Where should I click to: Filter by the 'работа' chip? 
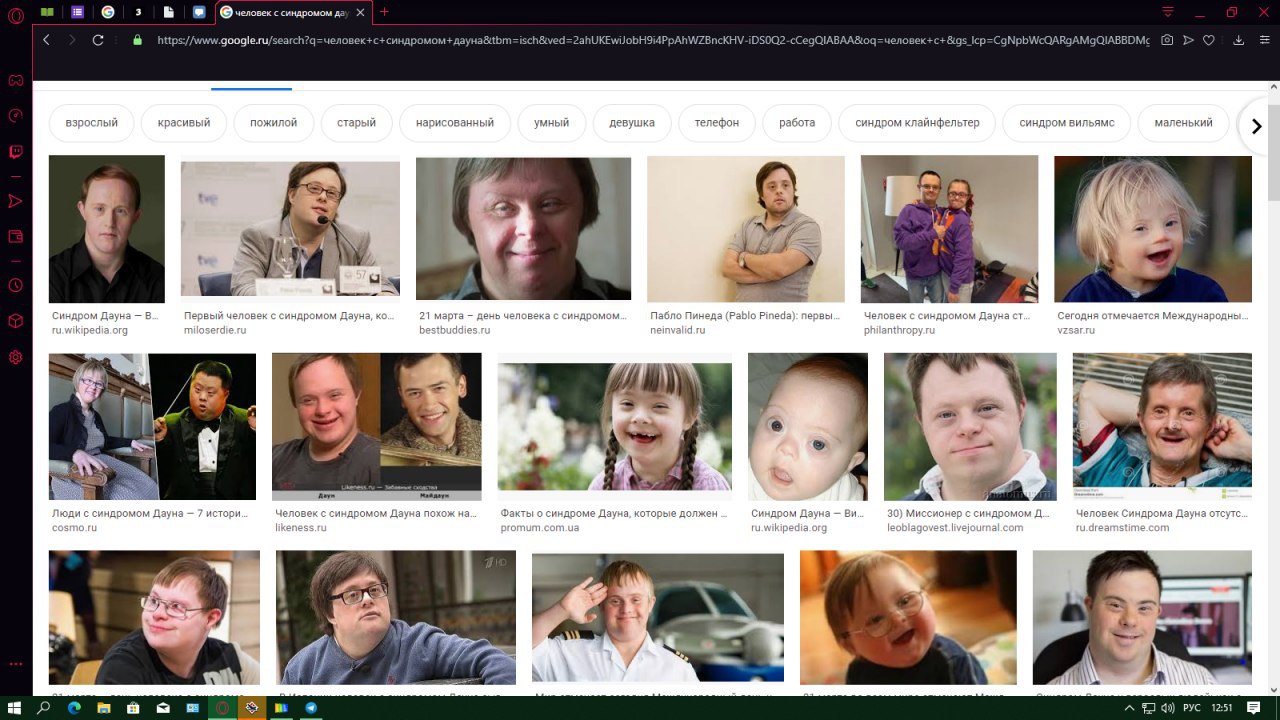[x=797, y=123]
